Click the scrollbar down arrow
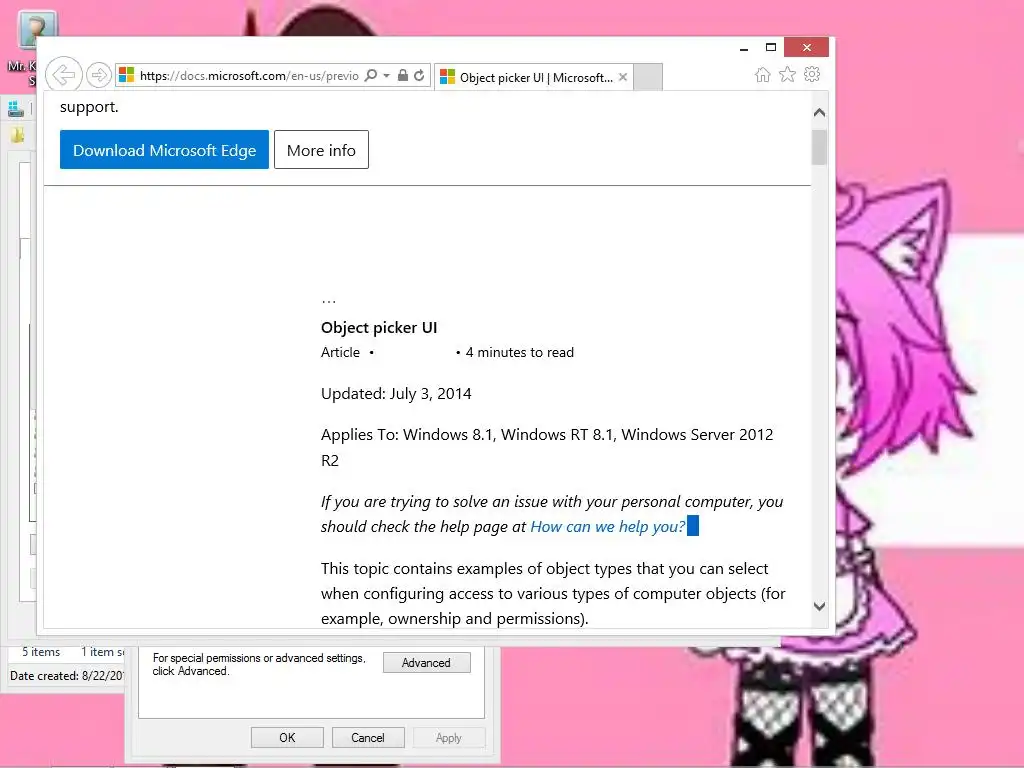The width and height of the screenshot is (1024, 768). (x=820, y=606)
